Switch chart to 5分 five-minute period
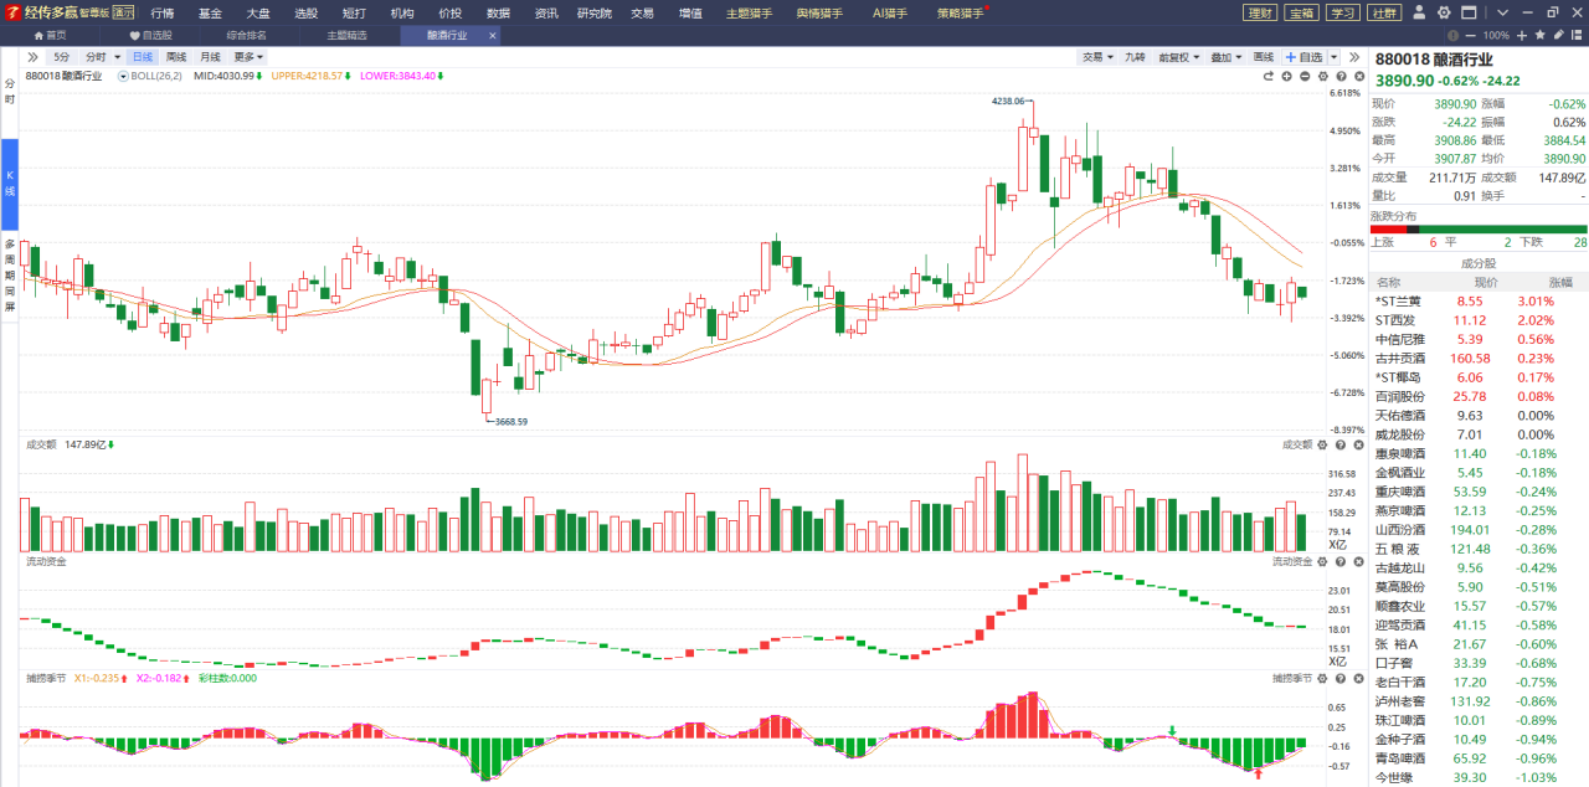The width and height of the screenshot is (1589, 787). (x=62, y=57)
